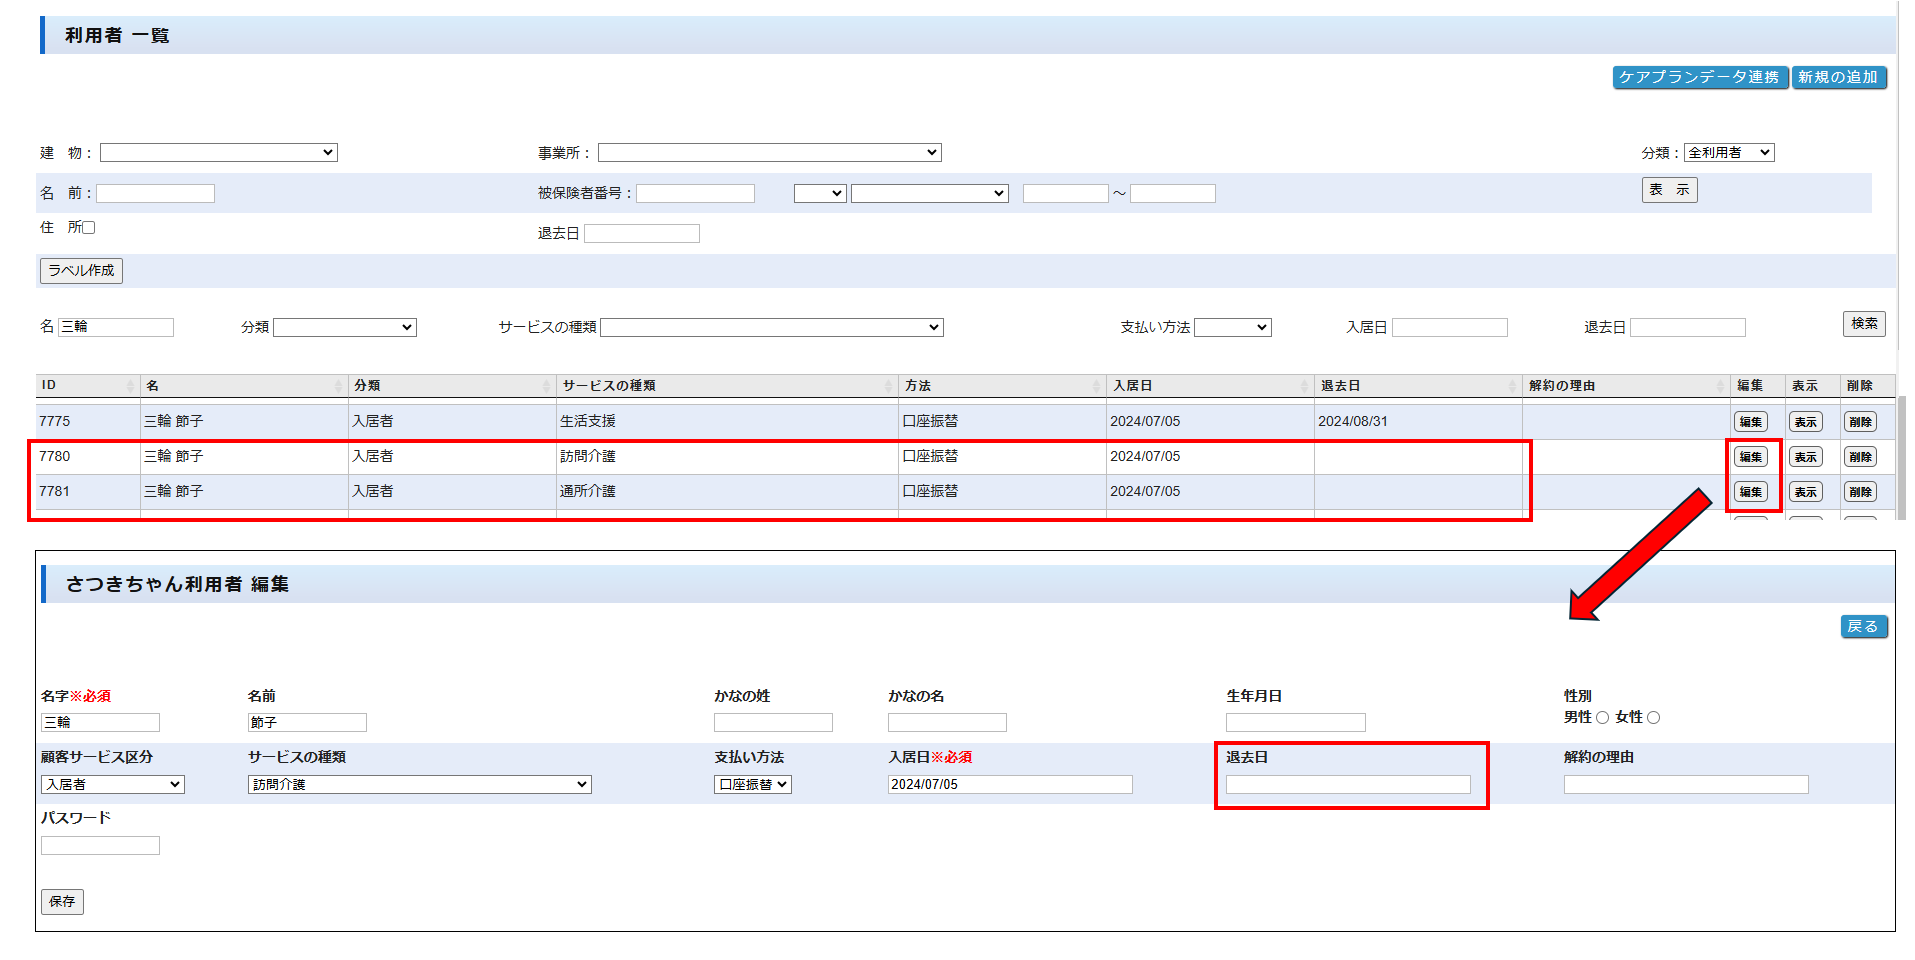This screenshot has width=1915, height=960.
Task: Sort table by 入居日 column header
Action: [1208, 386]
